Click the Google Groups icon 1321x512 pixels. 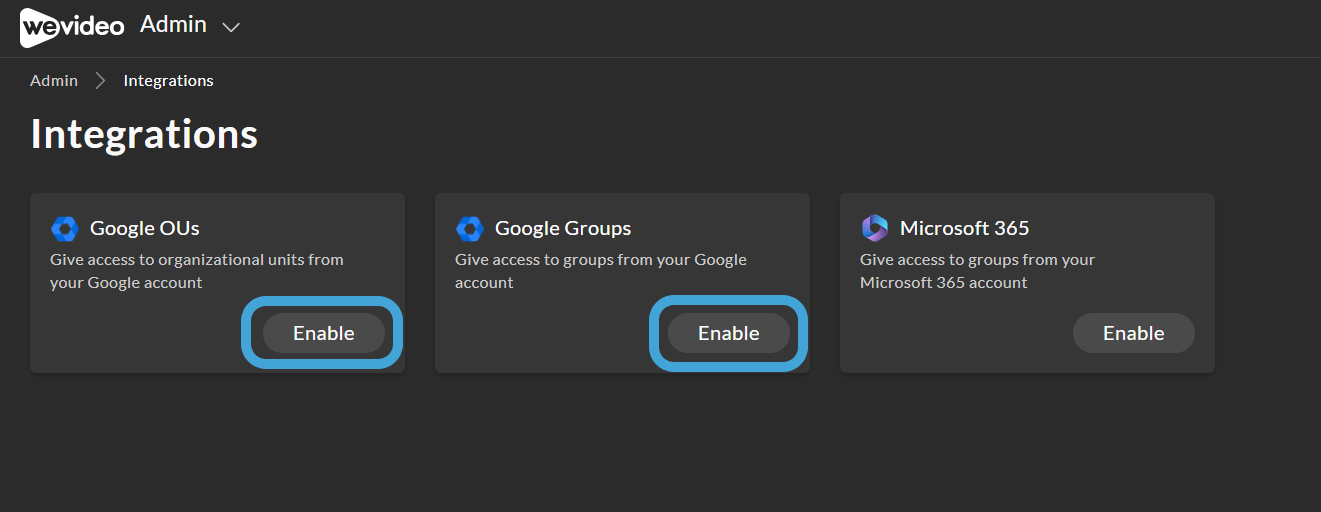tap(469, 229)
